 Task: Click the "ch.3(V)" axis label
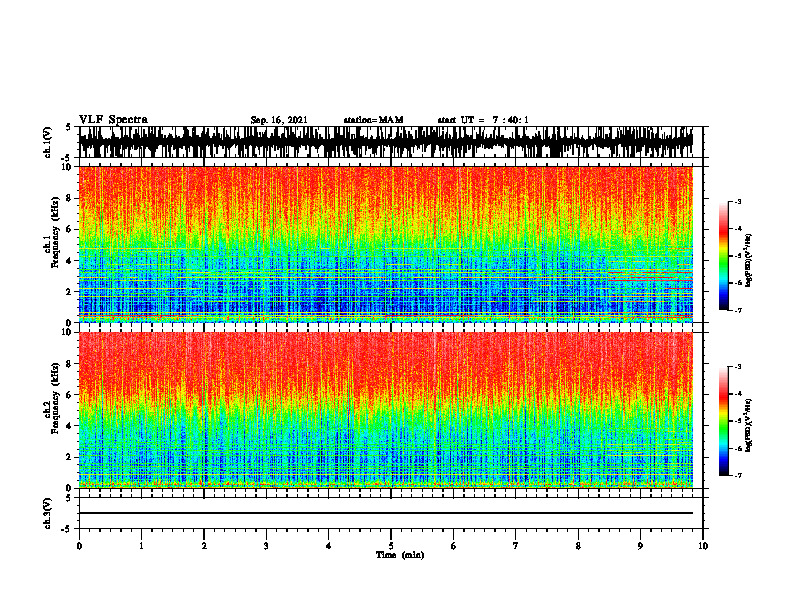pos(48,513)
